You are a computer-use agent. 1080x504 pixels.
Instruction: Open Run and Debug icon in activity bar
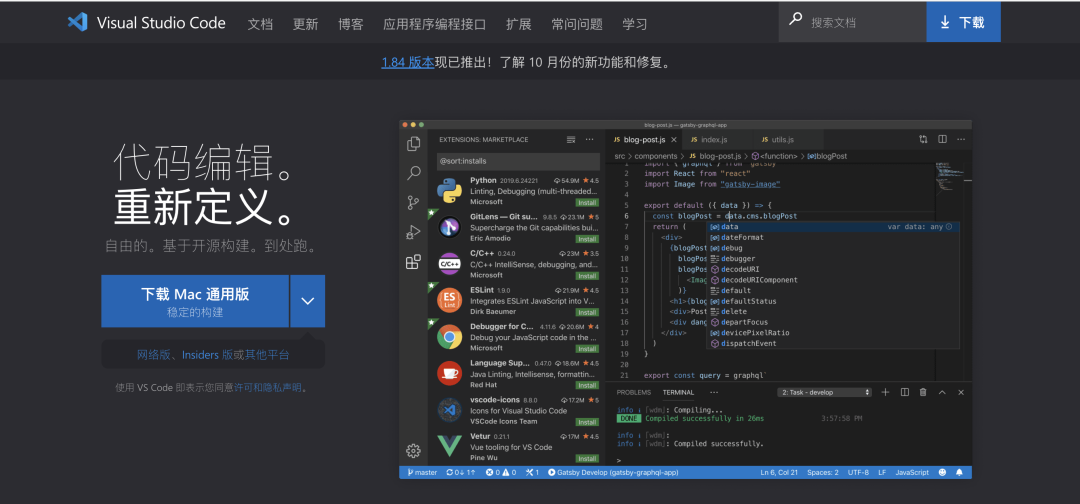[413, 232]
